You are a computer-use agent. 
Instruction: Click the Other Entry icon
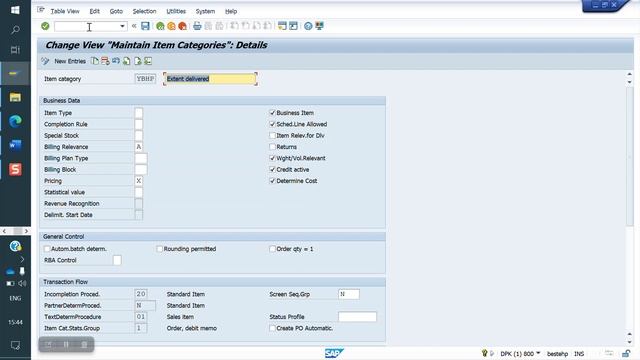click(x=148, y=61)
